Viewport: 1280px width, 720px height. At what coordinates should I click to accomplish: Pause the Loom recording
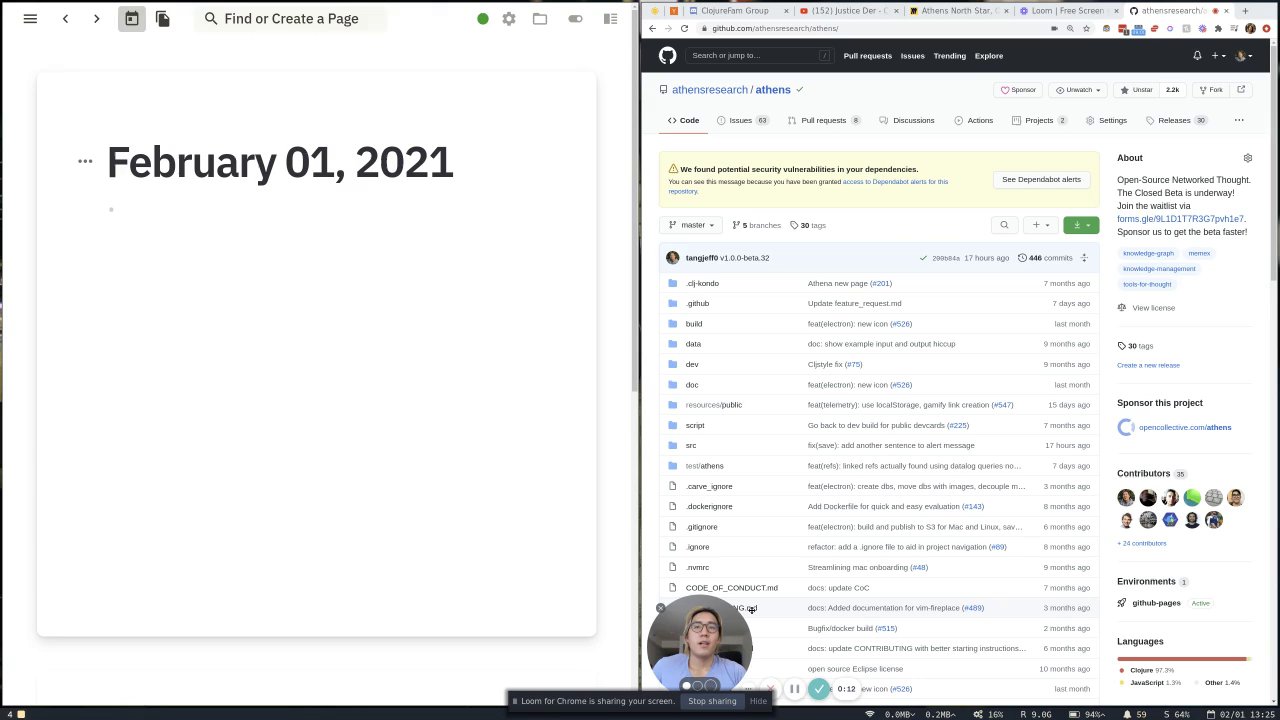click(x=794, y=688)
